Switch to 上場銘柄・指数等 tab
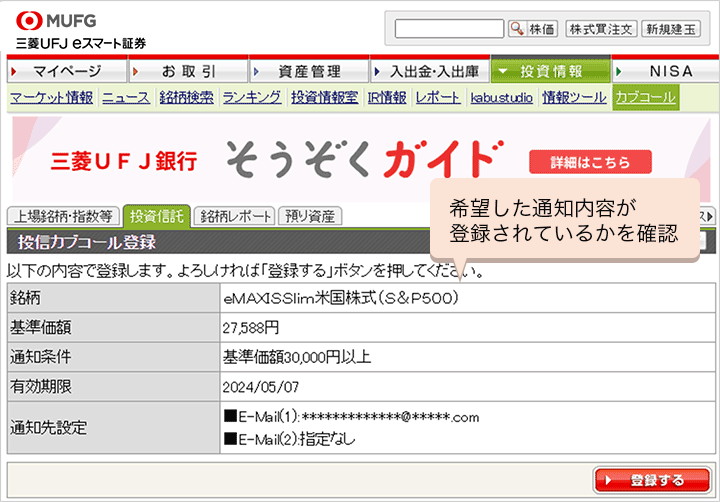 [x=63, y=216]
